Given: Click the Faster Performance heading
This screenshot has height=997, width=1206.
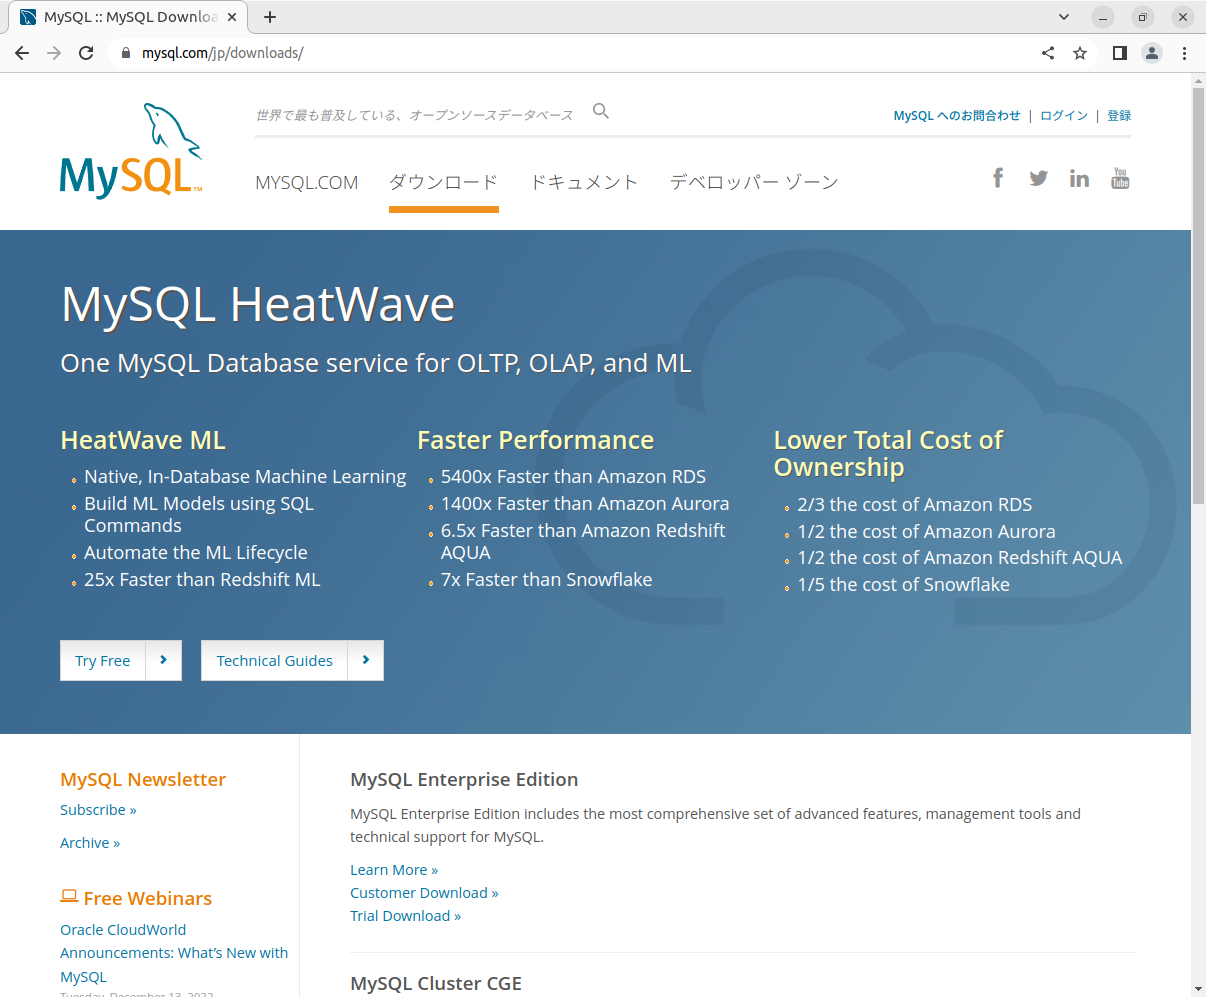Looking at the screenshot, I should click(x=535, y=440).
